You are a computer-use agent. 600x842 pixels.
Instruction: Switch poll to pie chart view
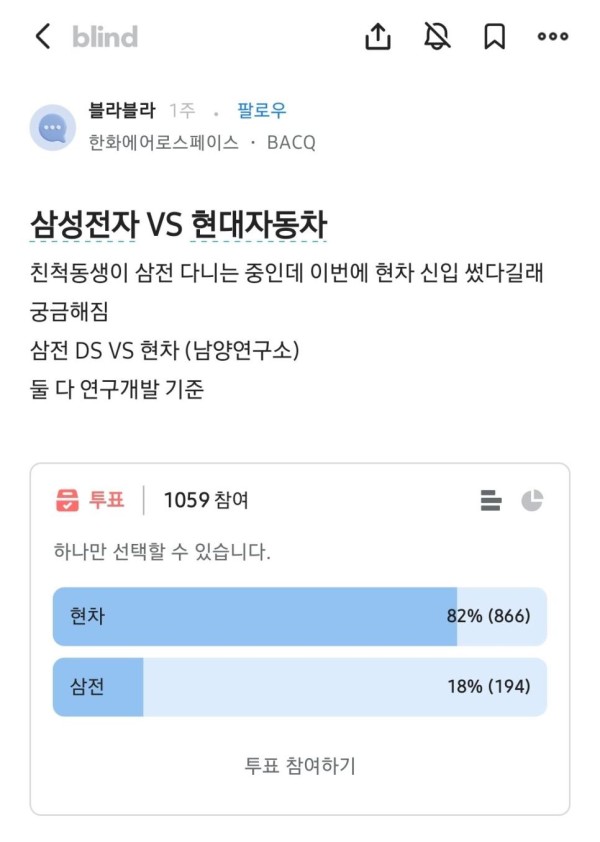tap(532, 500)
